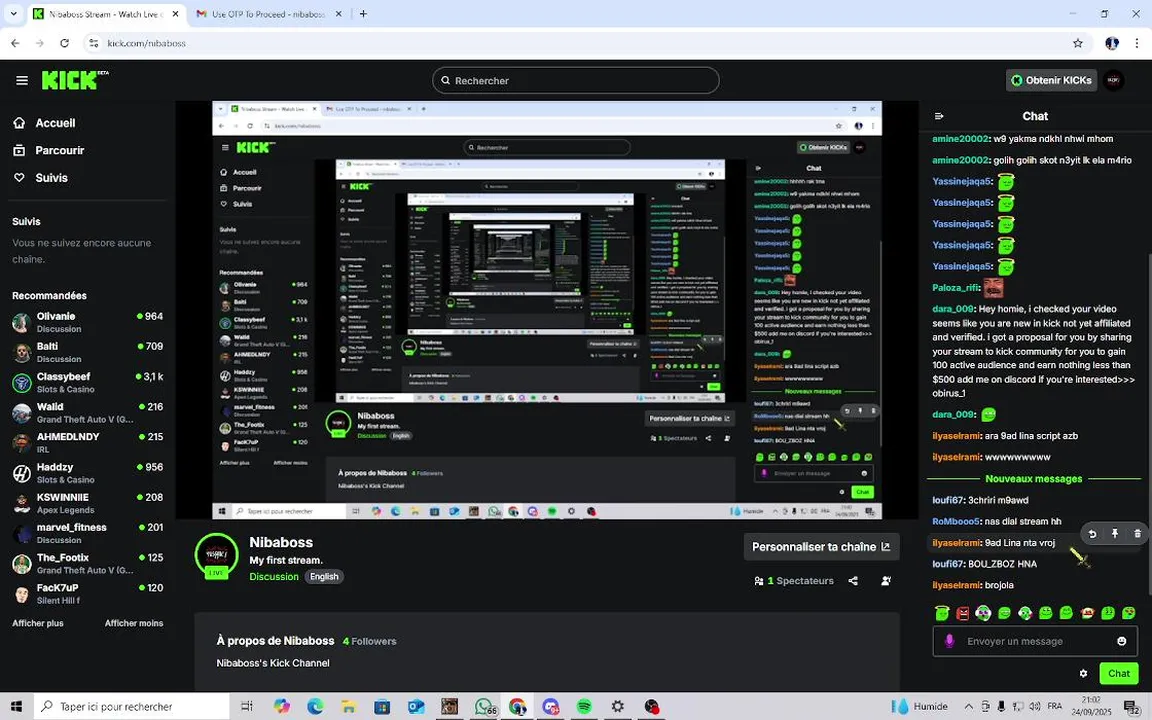Open recommended channel AHMEDLNDY
The image size is (1152, 720).
coord(88,443)
